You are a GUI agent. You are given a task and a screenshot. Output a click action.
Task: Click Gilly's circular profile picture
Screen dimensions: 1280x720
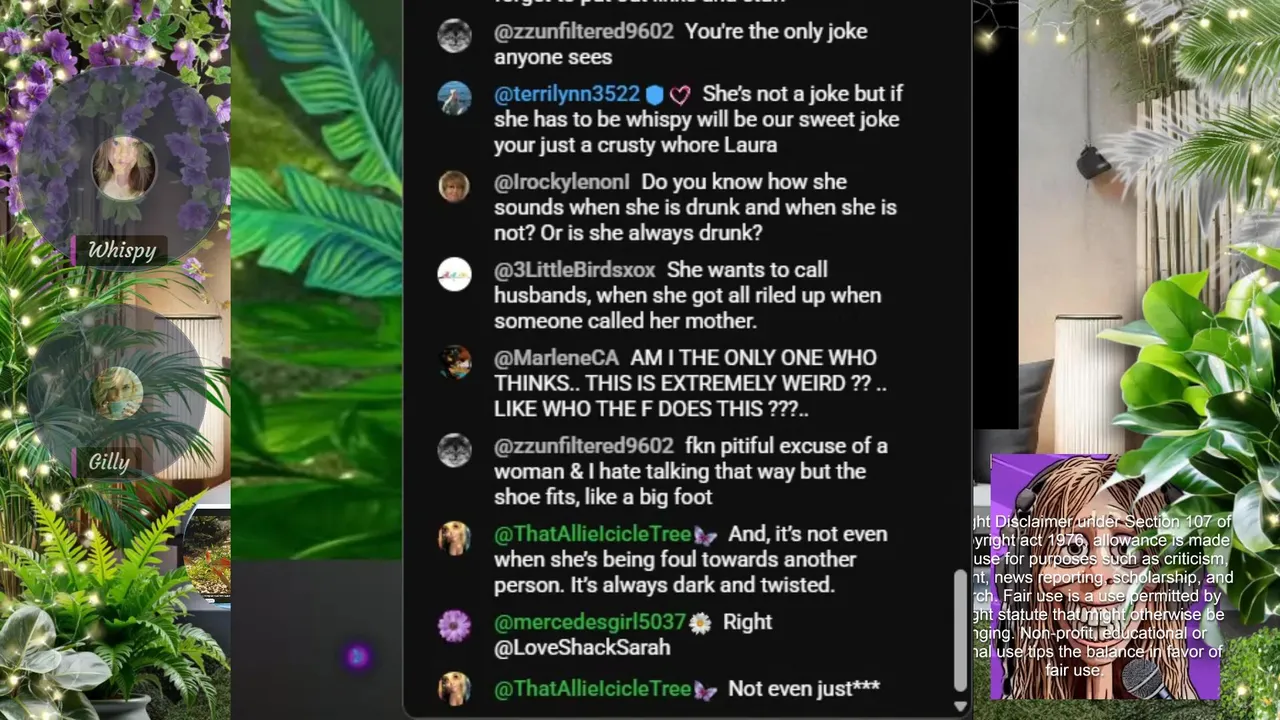pyautogui.click(x=117, y=392)
